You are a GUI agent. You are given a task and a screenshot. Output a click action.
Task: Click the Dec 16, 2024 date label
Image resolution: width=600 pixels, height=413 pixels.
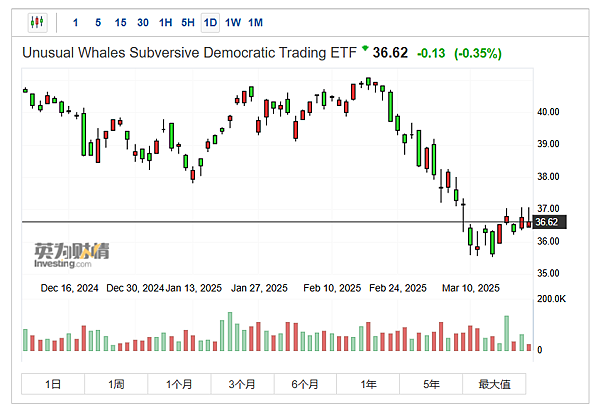(69, 288)
